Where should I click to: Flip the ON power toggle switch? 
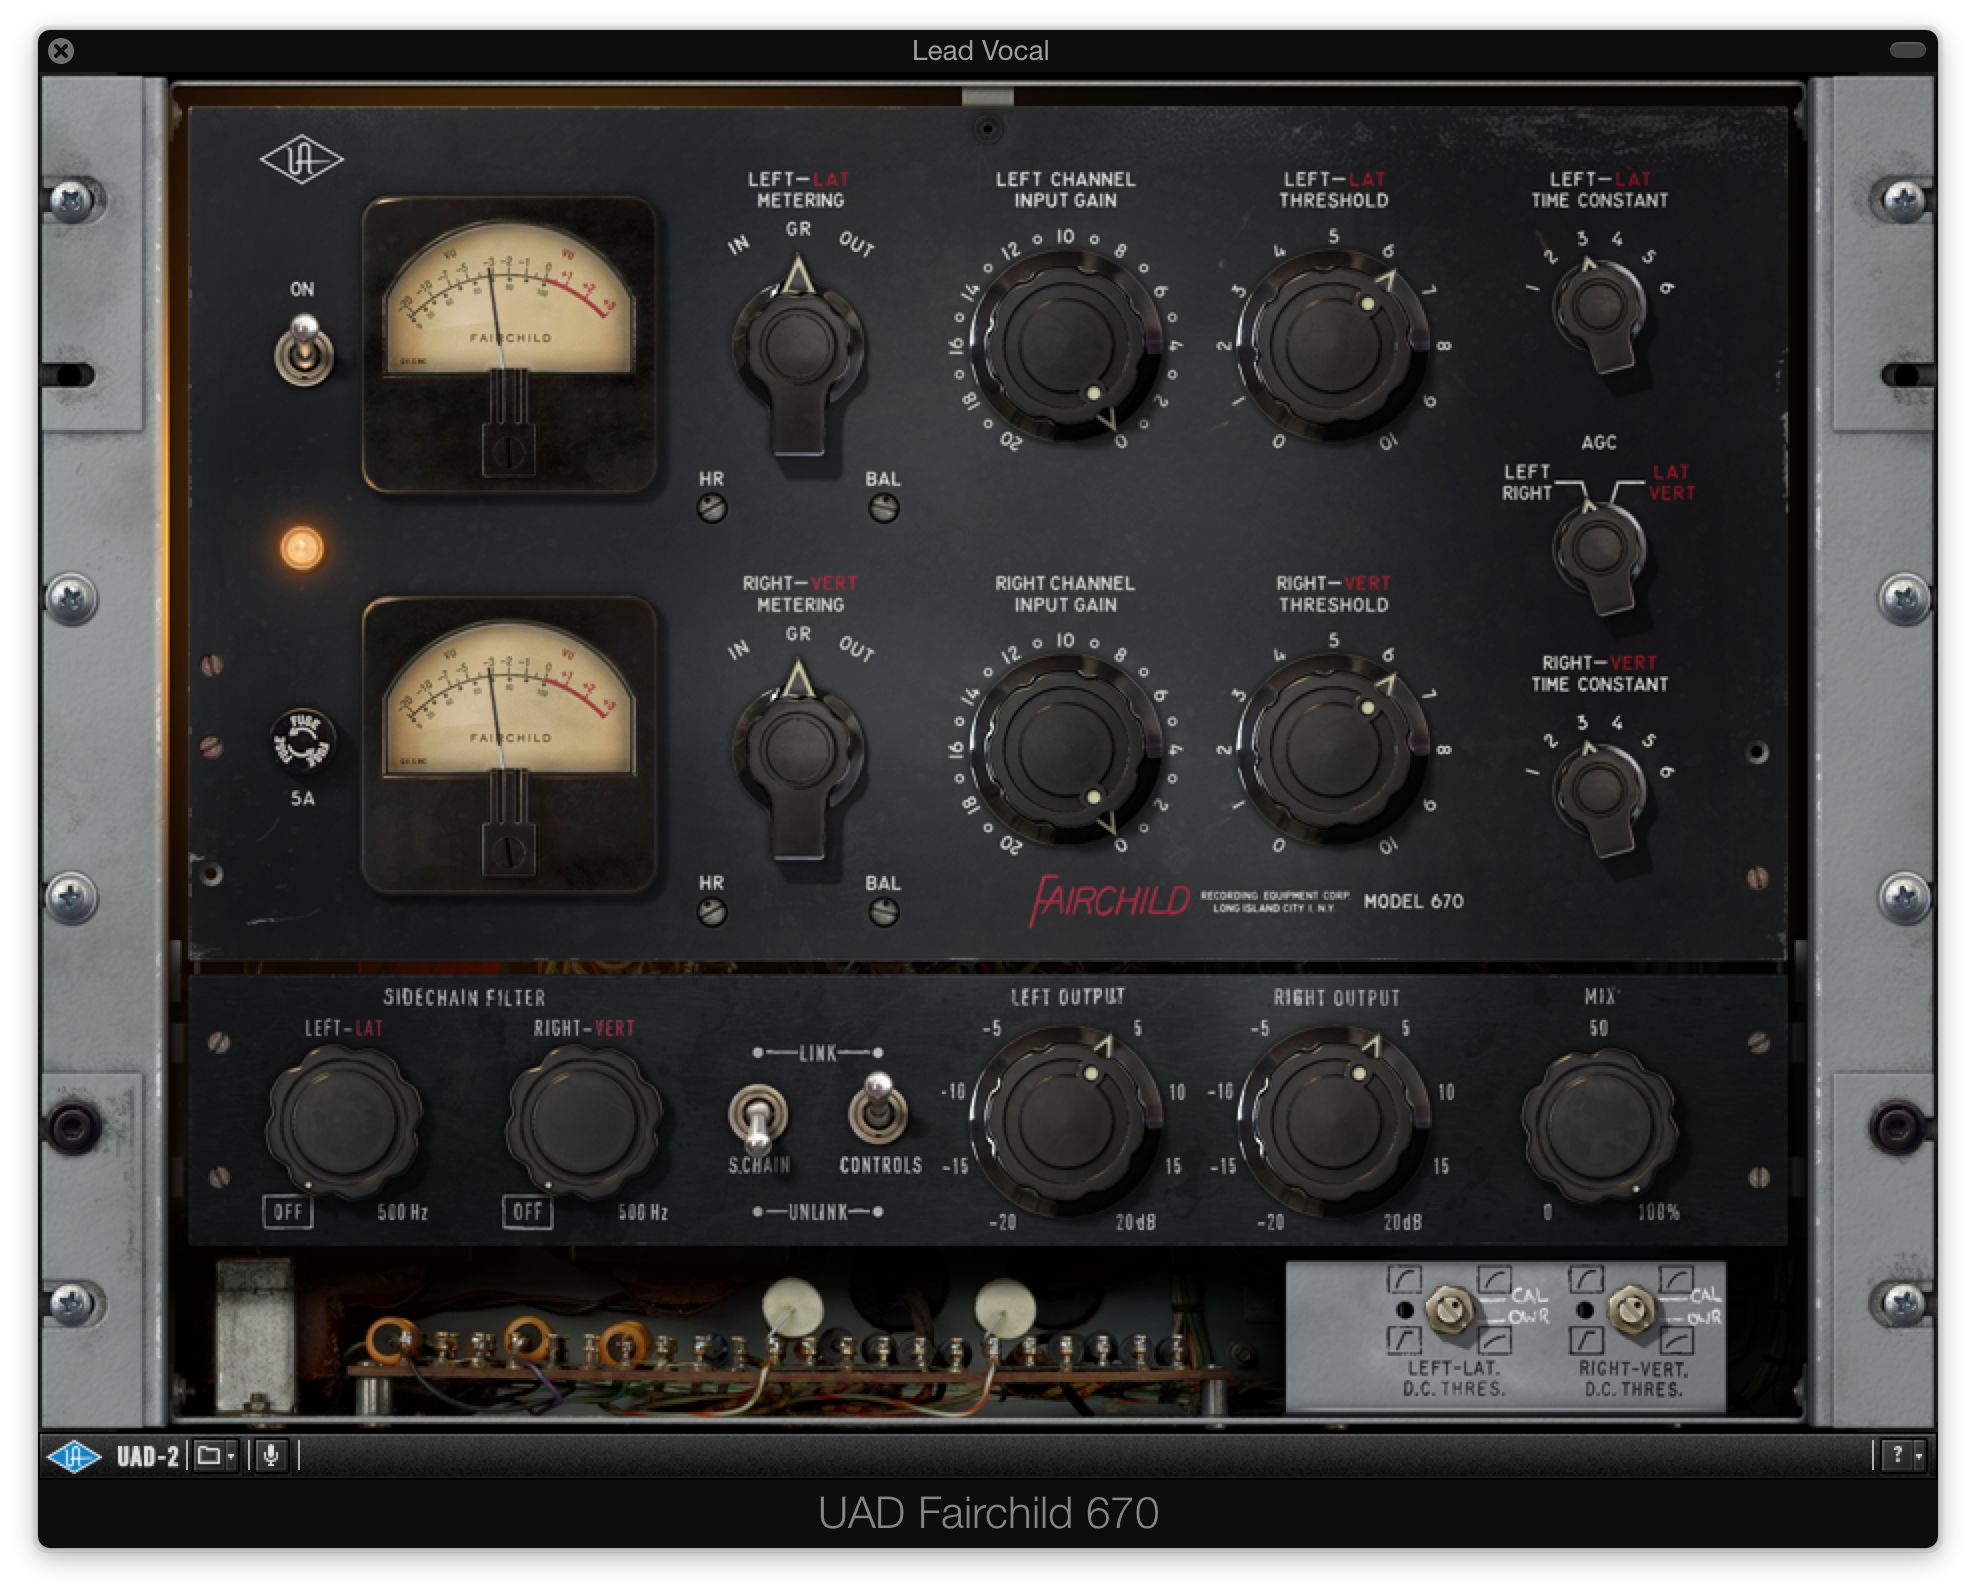[304, 351]
